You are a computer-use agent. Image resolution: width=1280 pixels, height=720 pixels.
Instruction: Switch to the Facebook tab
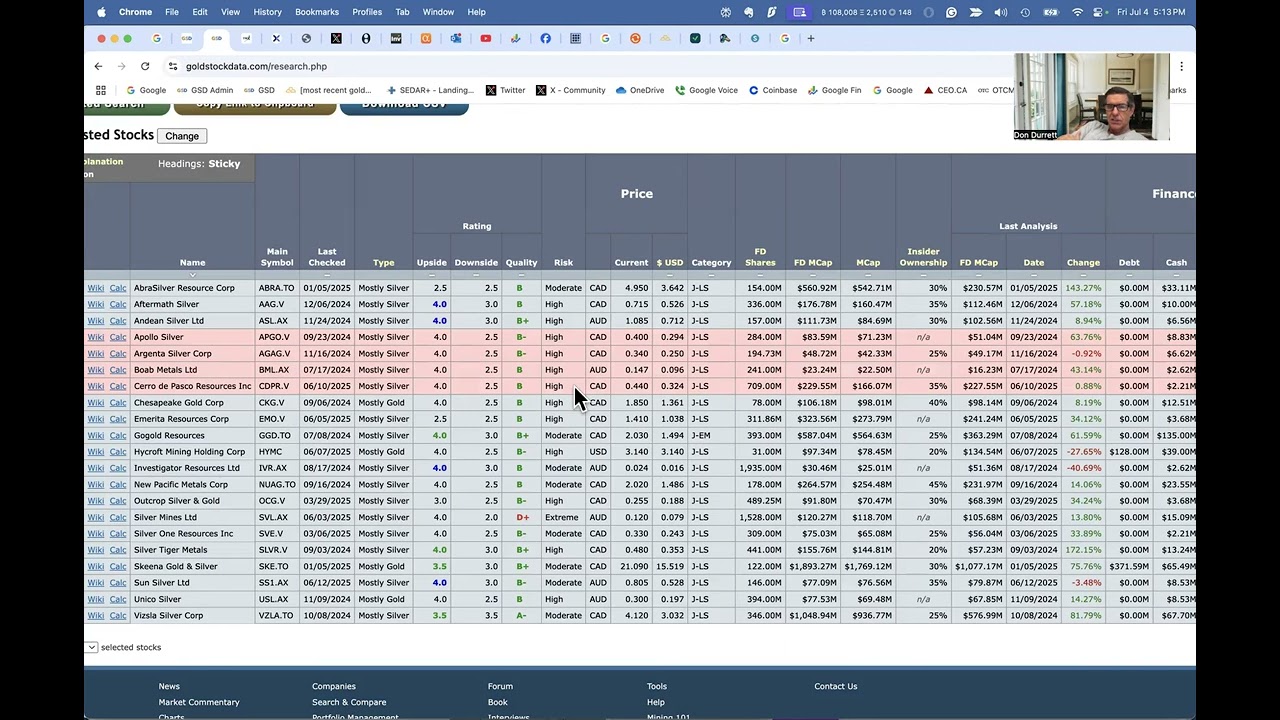pos(545,38)
